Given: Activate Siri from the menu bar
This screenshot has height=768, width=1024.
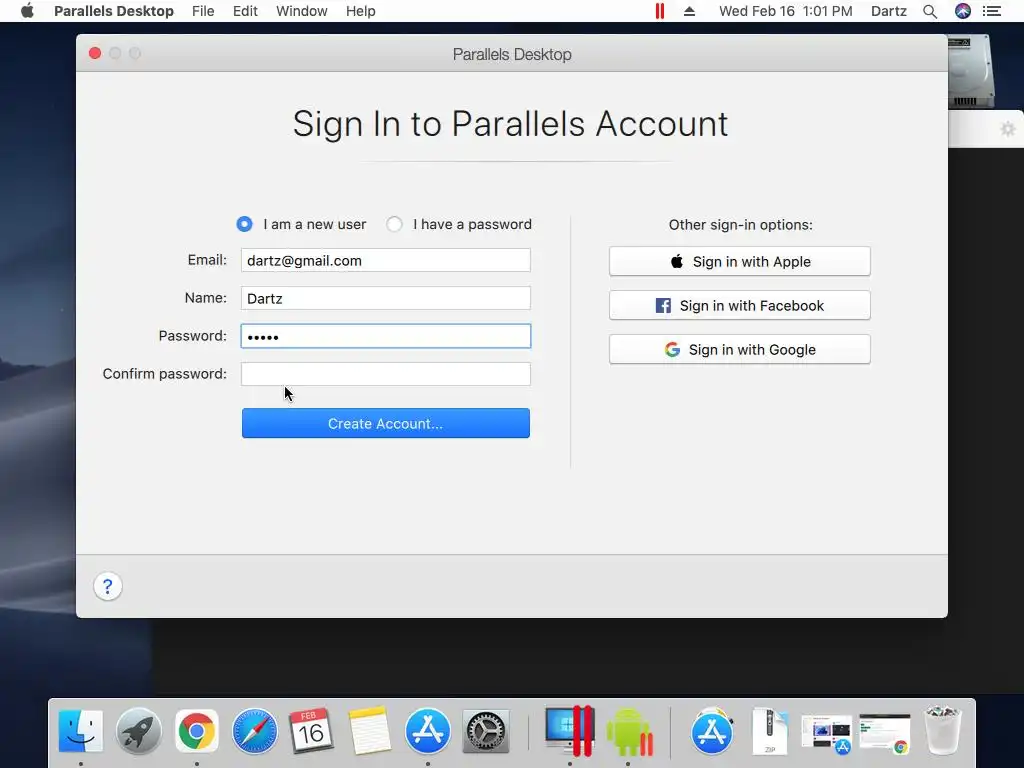Looking at the screenshot, I should click(x=963, y=11).
